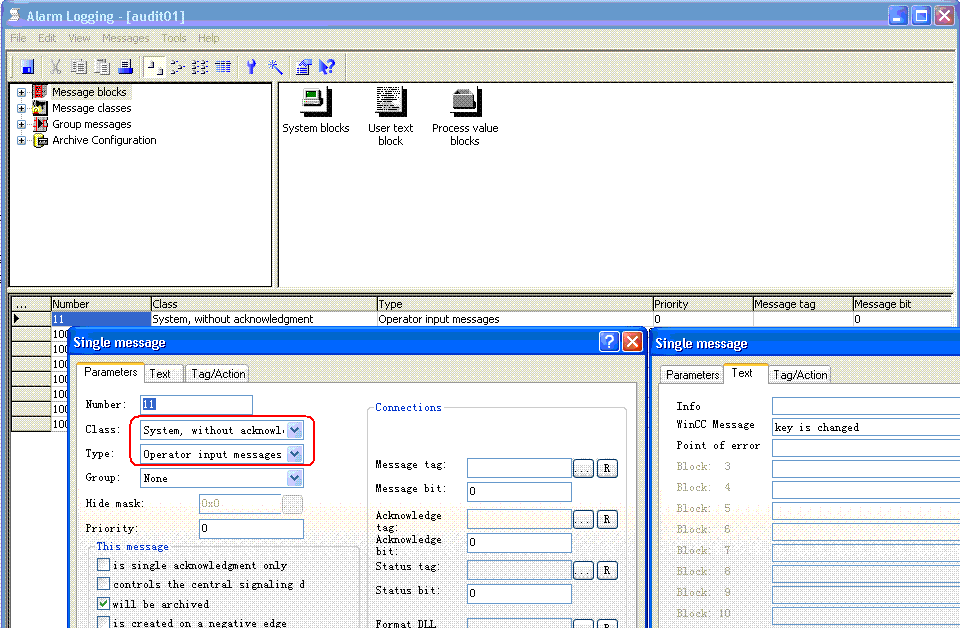Click the Print toolbar icon
Viewport: 960px width, 628px height.
[x=126, y=67]
